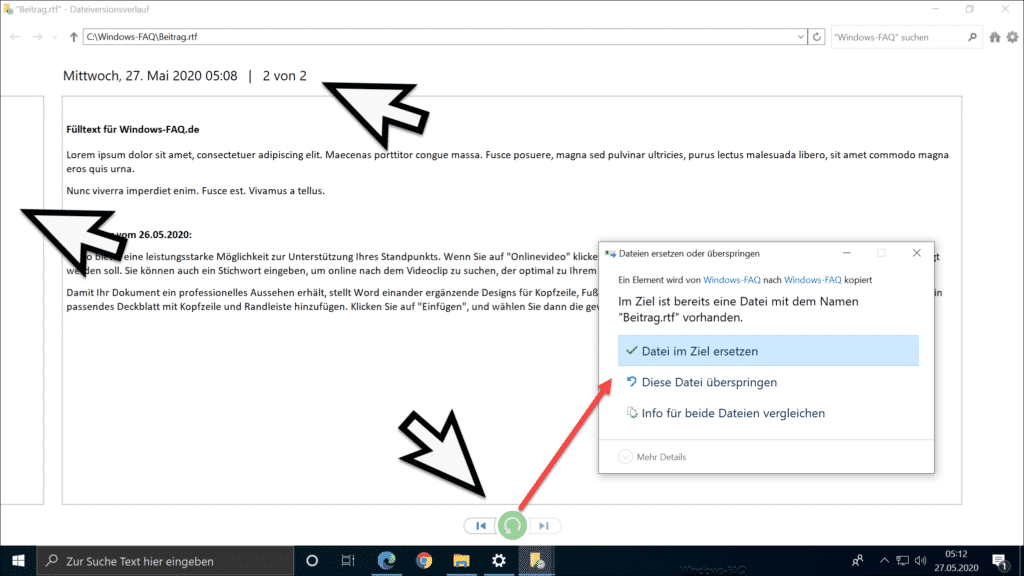Screen dimensions: 1024x576
Task: Go to next file version
Action: pos(544,526)
